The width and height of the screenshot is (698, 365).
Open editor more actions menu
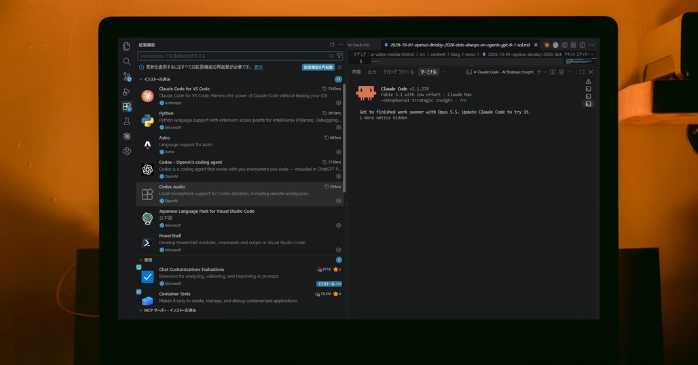point(591,45)
